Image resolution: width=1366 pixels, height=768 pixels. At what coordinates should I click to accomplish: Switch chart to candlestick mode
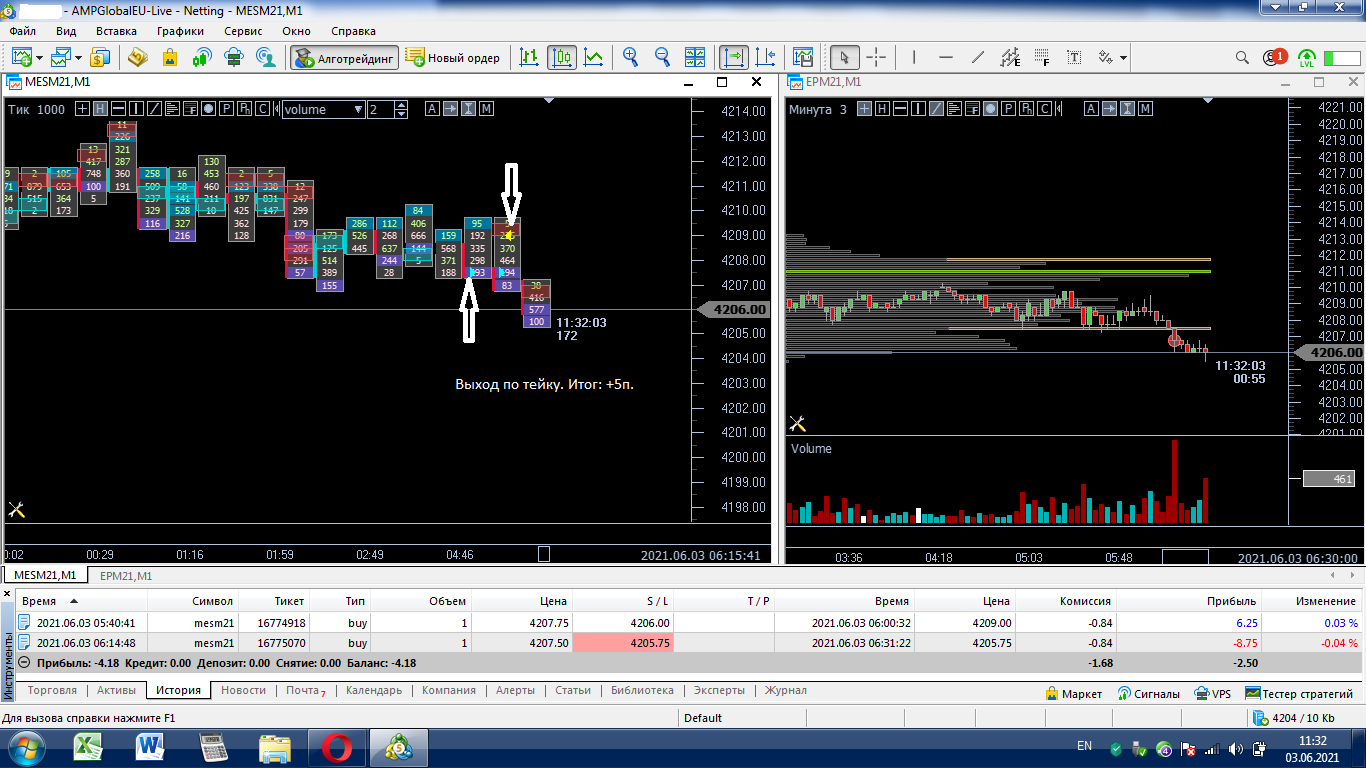click(x=561, y=57)
